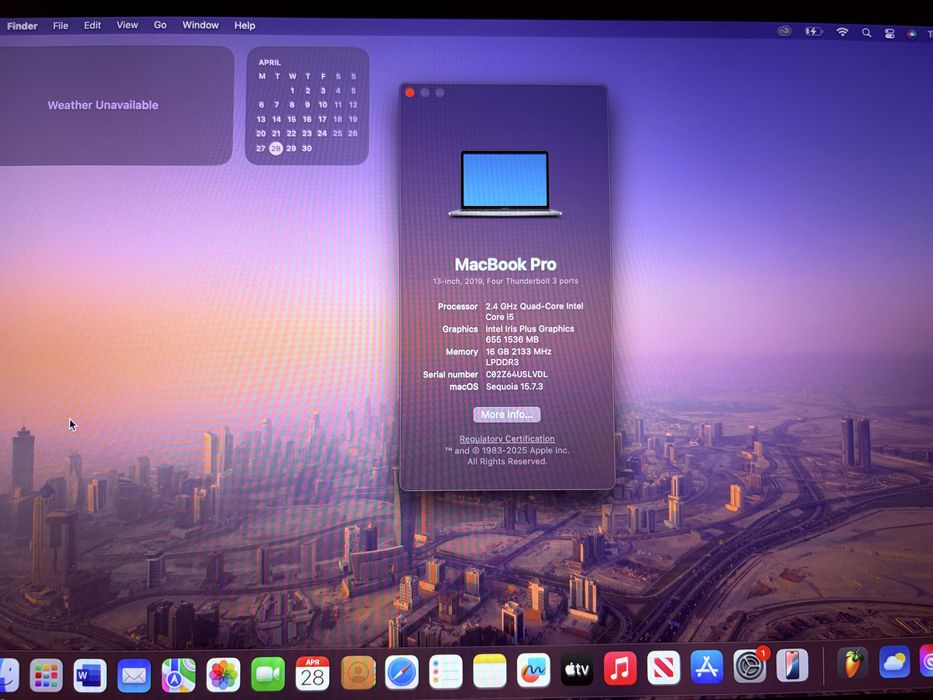Click the 2.4 GHz Quad-Core Intel processor value
This screenshot has width=933, height=700.
tap(534, 311)
